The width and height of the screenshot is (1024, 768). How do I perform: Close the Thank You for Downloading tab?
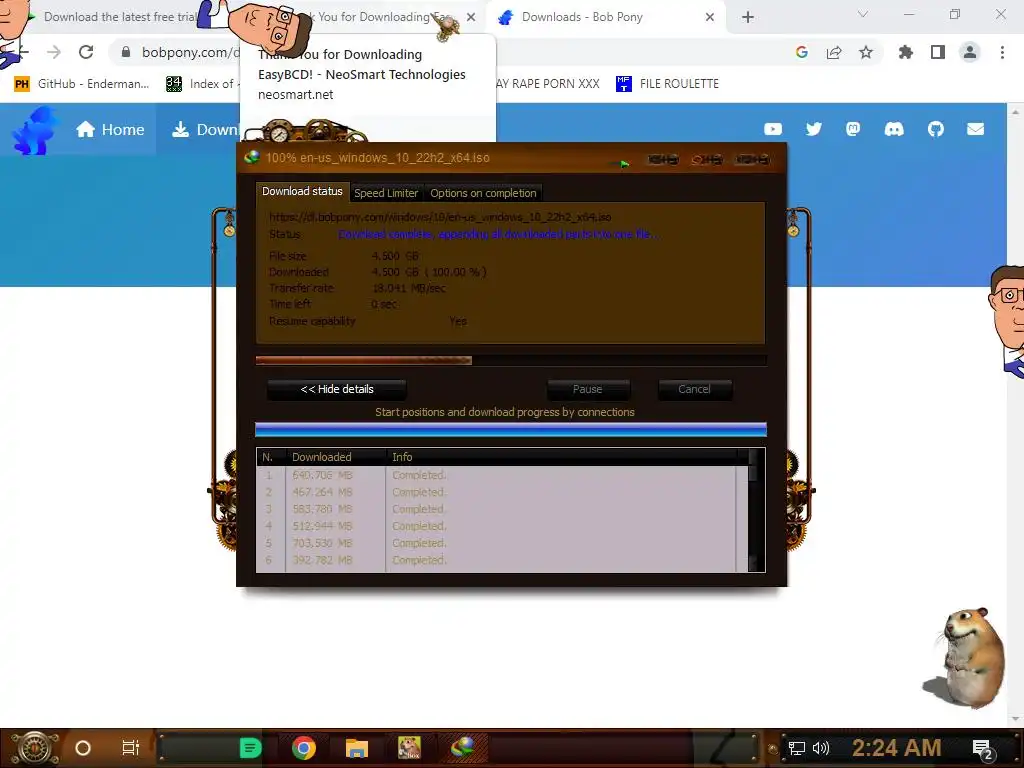coord(471,17)
